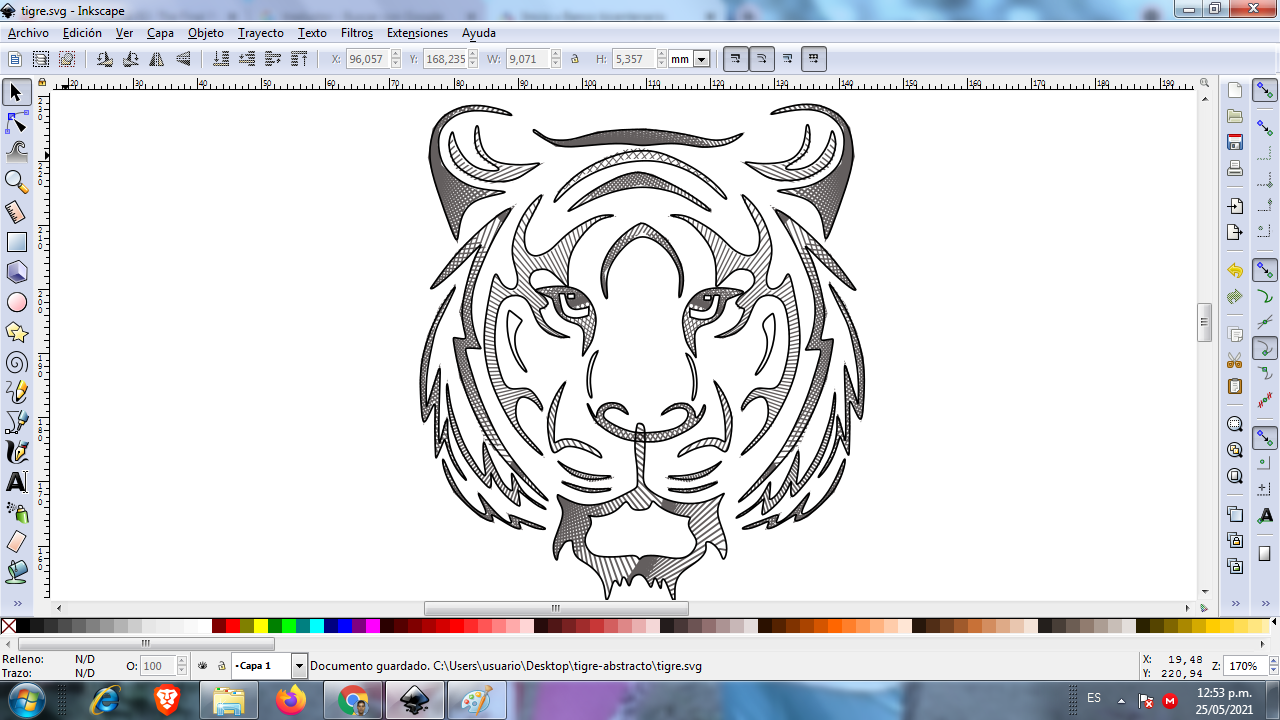Rotate selection 90° counter-clockwise

[104, 59]
